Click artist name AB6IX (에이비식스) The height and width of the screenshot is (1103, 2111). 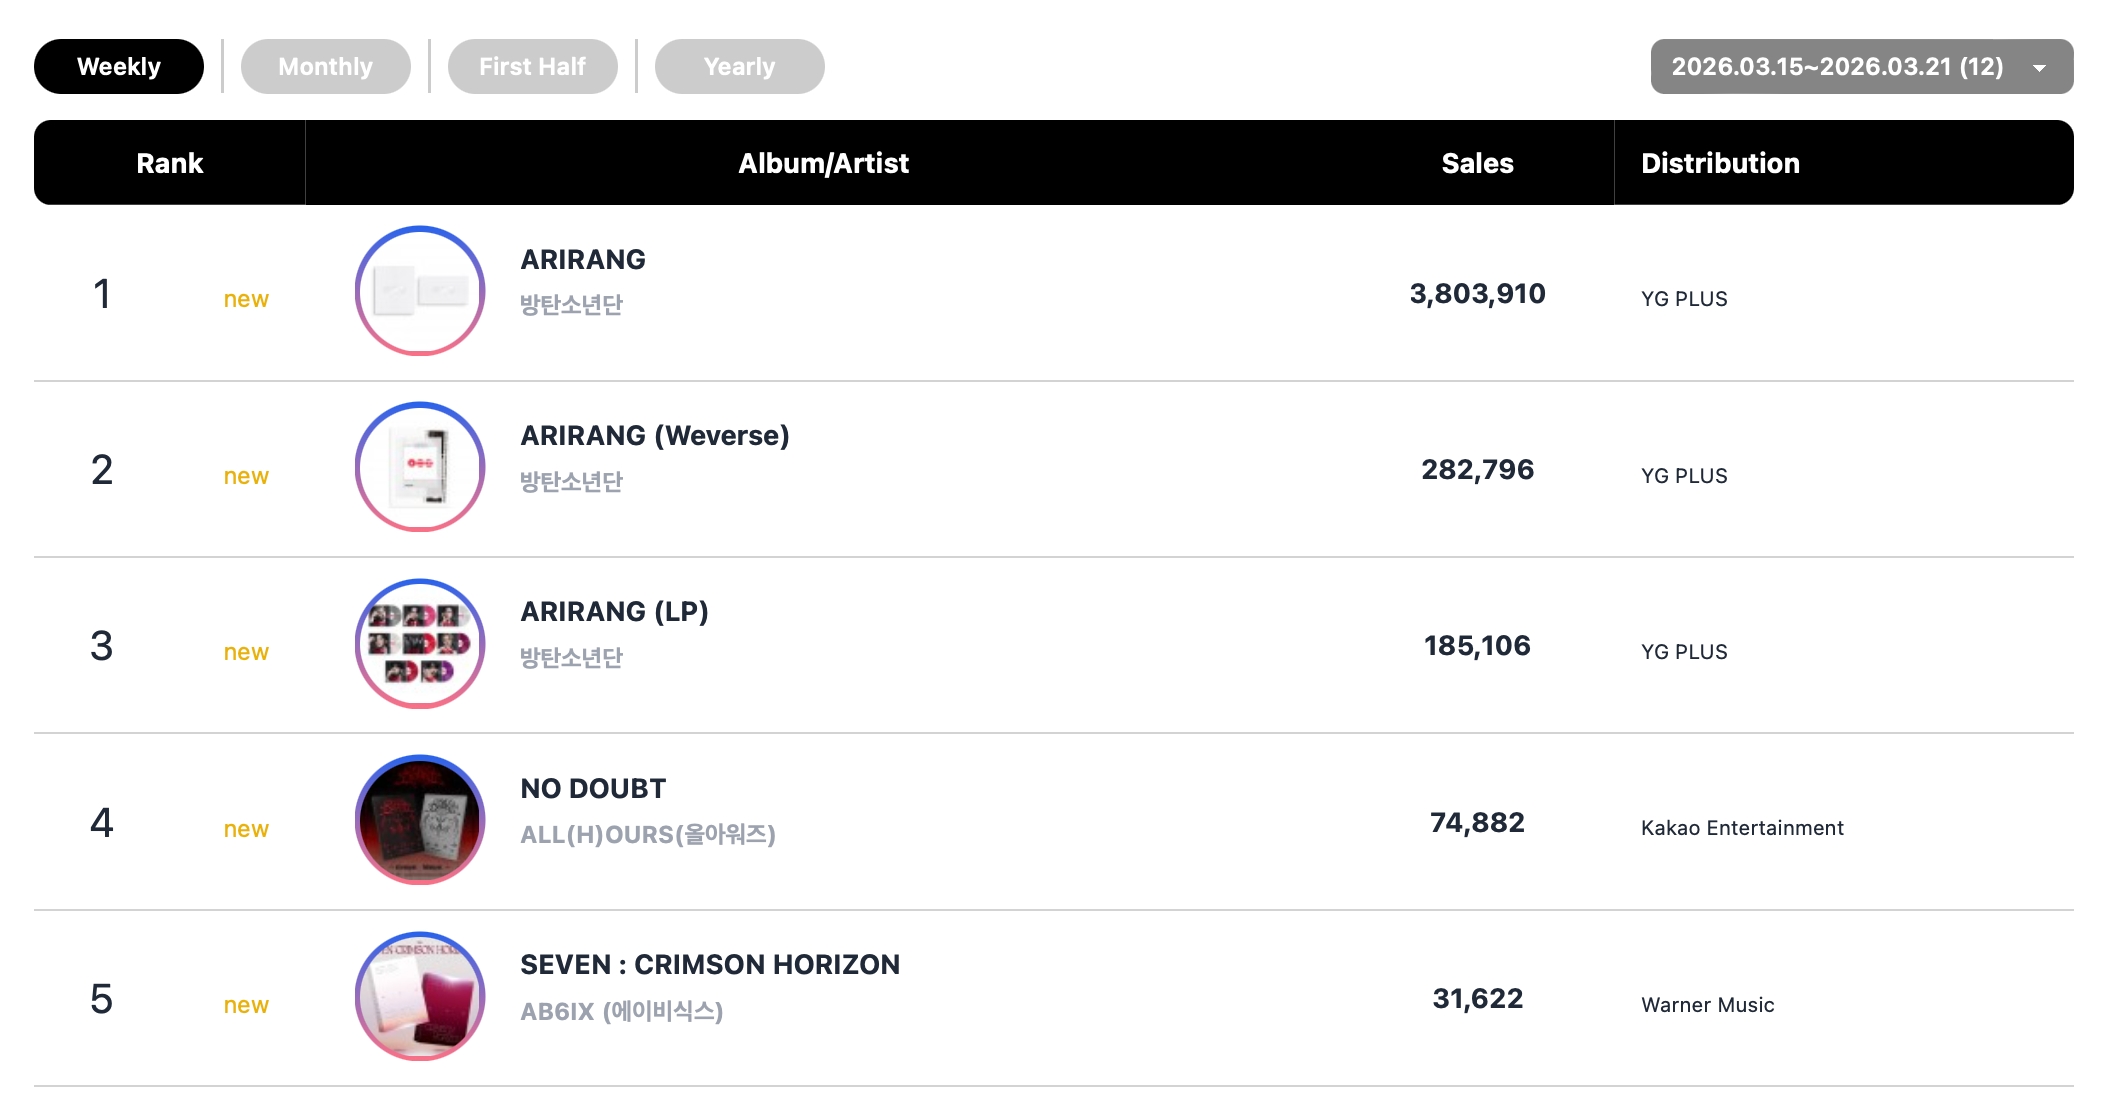coord(621,1012)
